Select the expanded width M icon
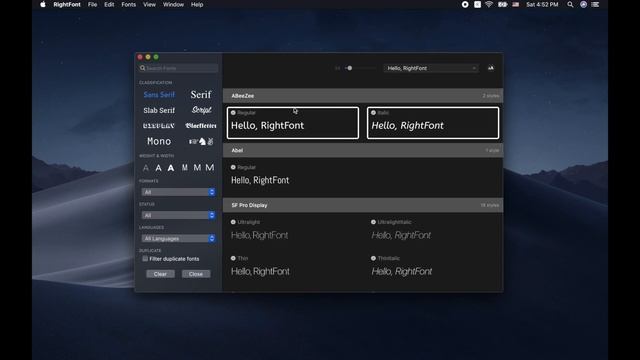 (210, 168)
